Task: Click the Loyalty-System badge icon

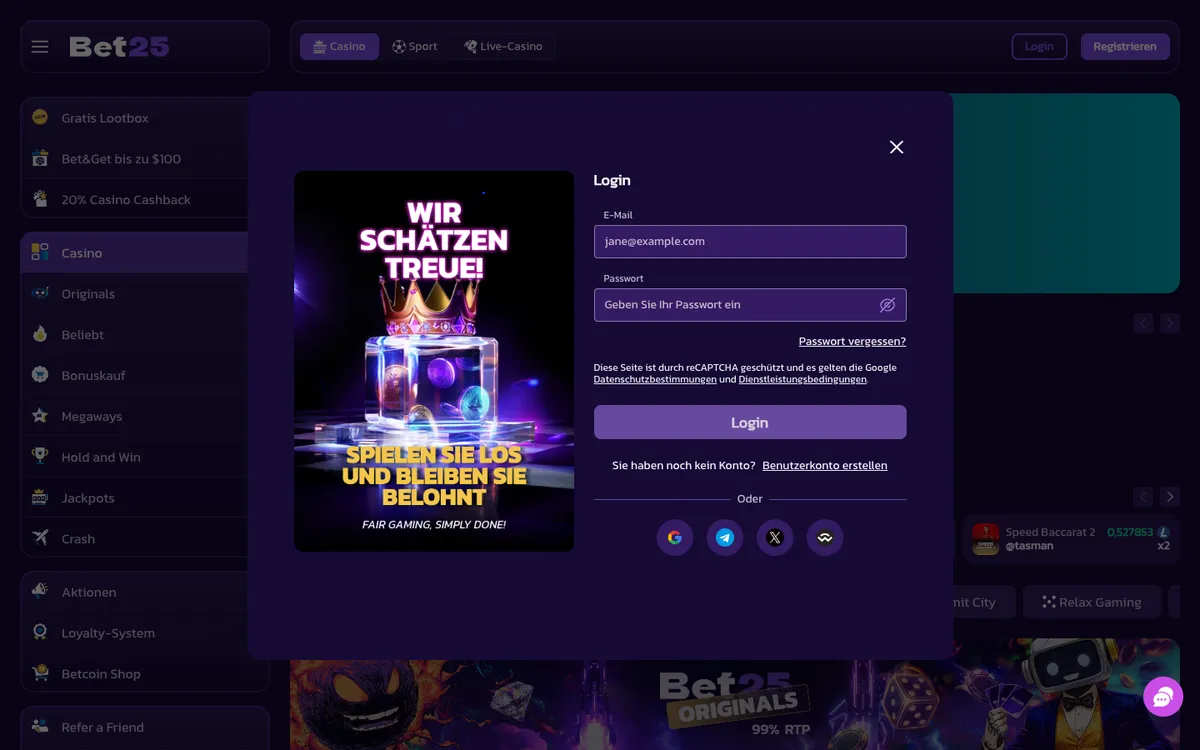Action: point(40,633)
